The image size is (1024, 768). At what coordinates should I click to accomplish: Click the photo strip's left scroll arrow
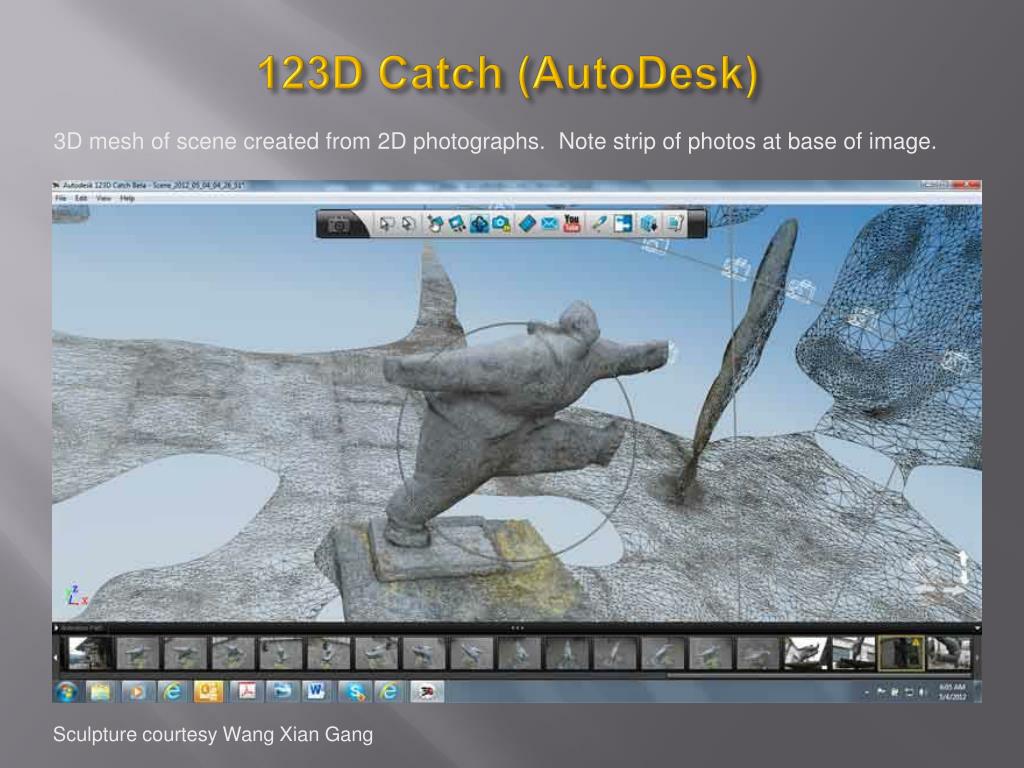click(56, 657)
